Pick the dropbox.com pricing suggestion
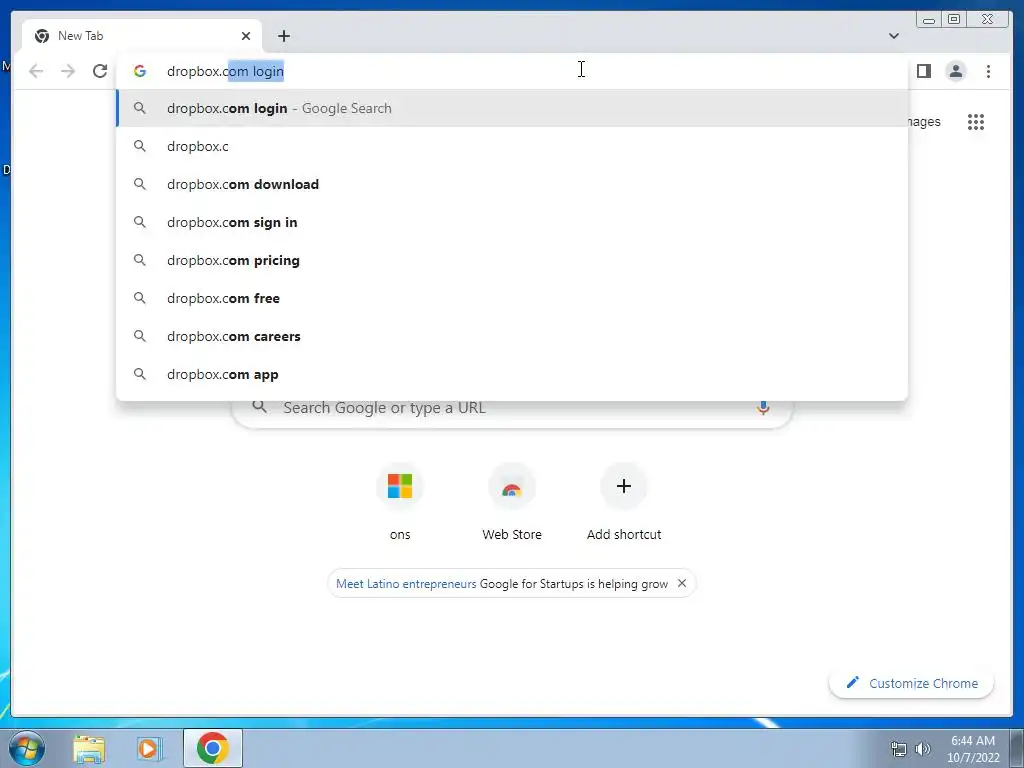The image size is (1024, 768). pos(512,260)
